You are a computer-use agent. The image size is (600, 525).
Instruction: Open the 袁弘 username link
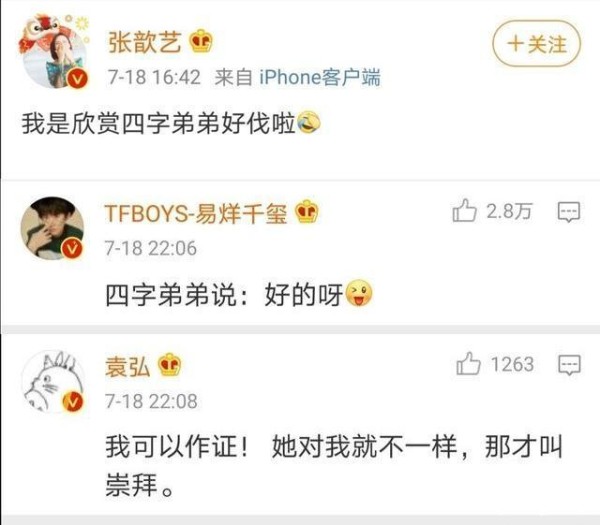(x=127, y=366)
